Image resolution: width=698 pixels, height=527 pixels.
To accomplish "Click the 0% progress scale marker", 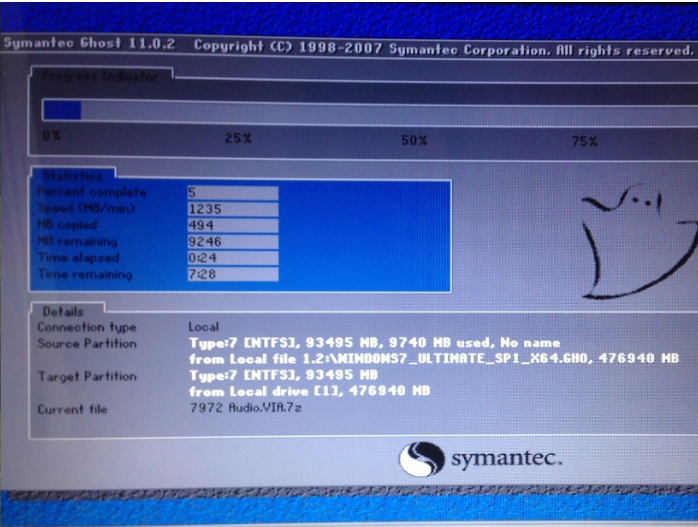I will point(51,135).
